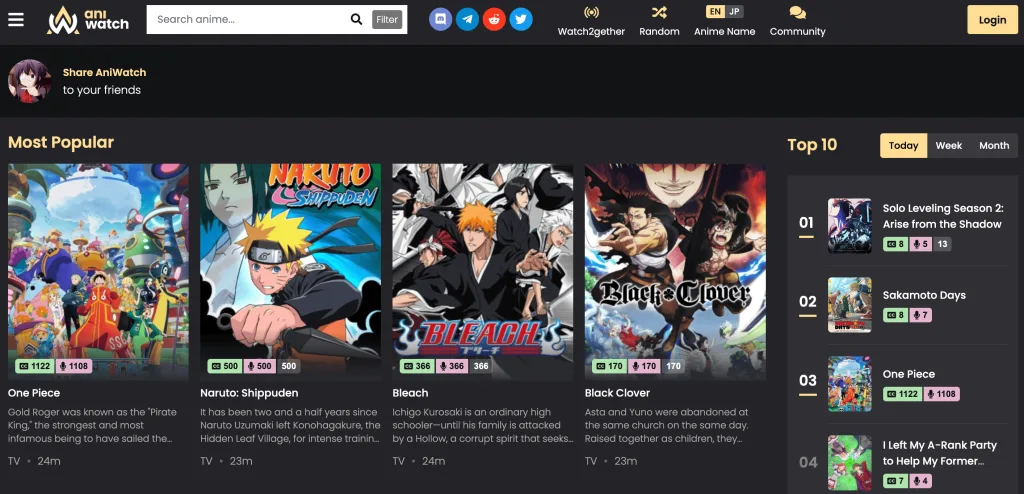
Task: Open Naruto: Shippuden title link
Action: 249,393
